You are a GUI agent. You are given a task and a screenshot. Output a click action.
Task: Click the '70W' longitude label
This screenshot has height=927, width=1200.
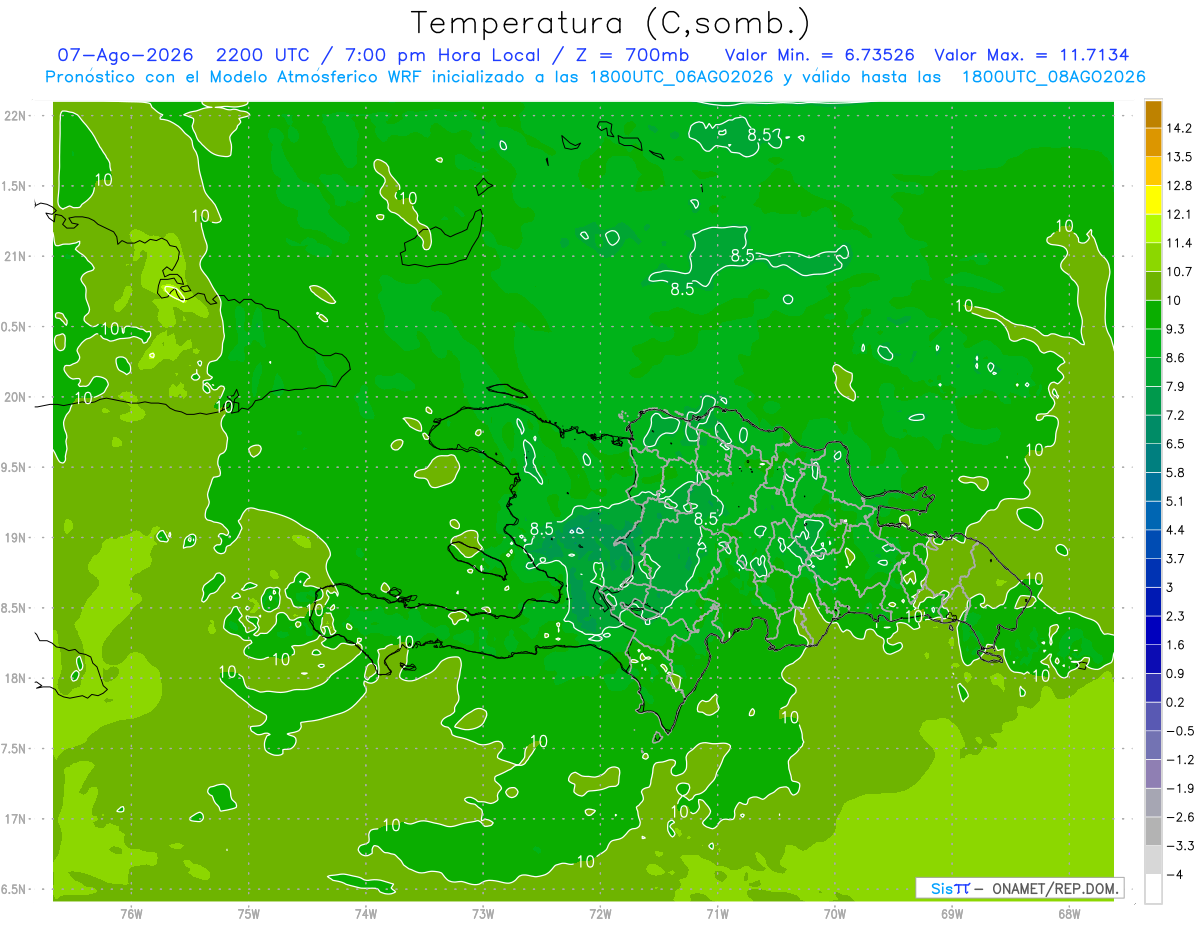coord(834,914)
